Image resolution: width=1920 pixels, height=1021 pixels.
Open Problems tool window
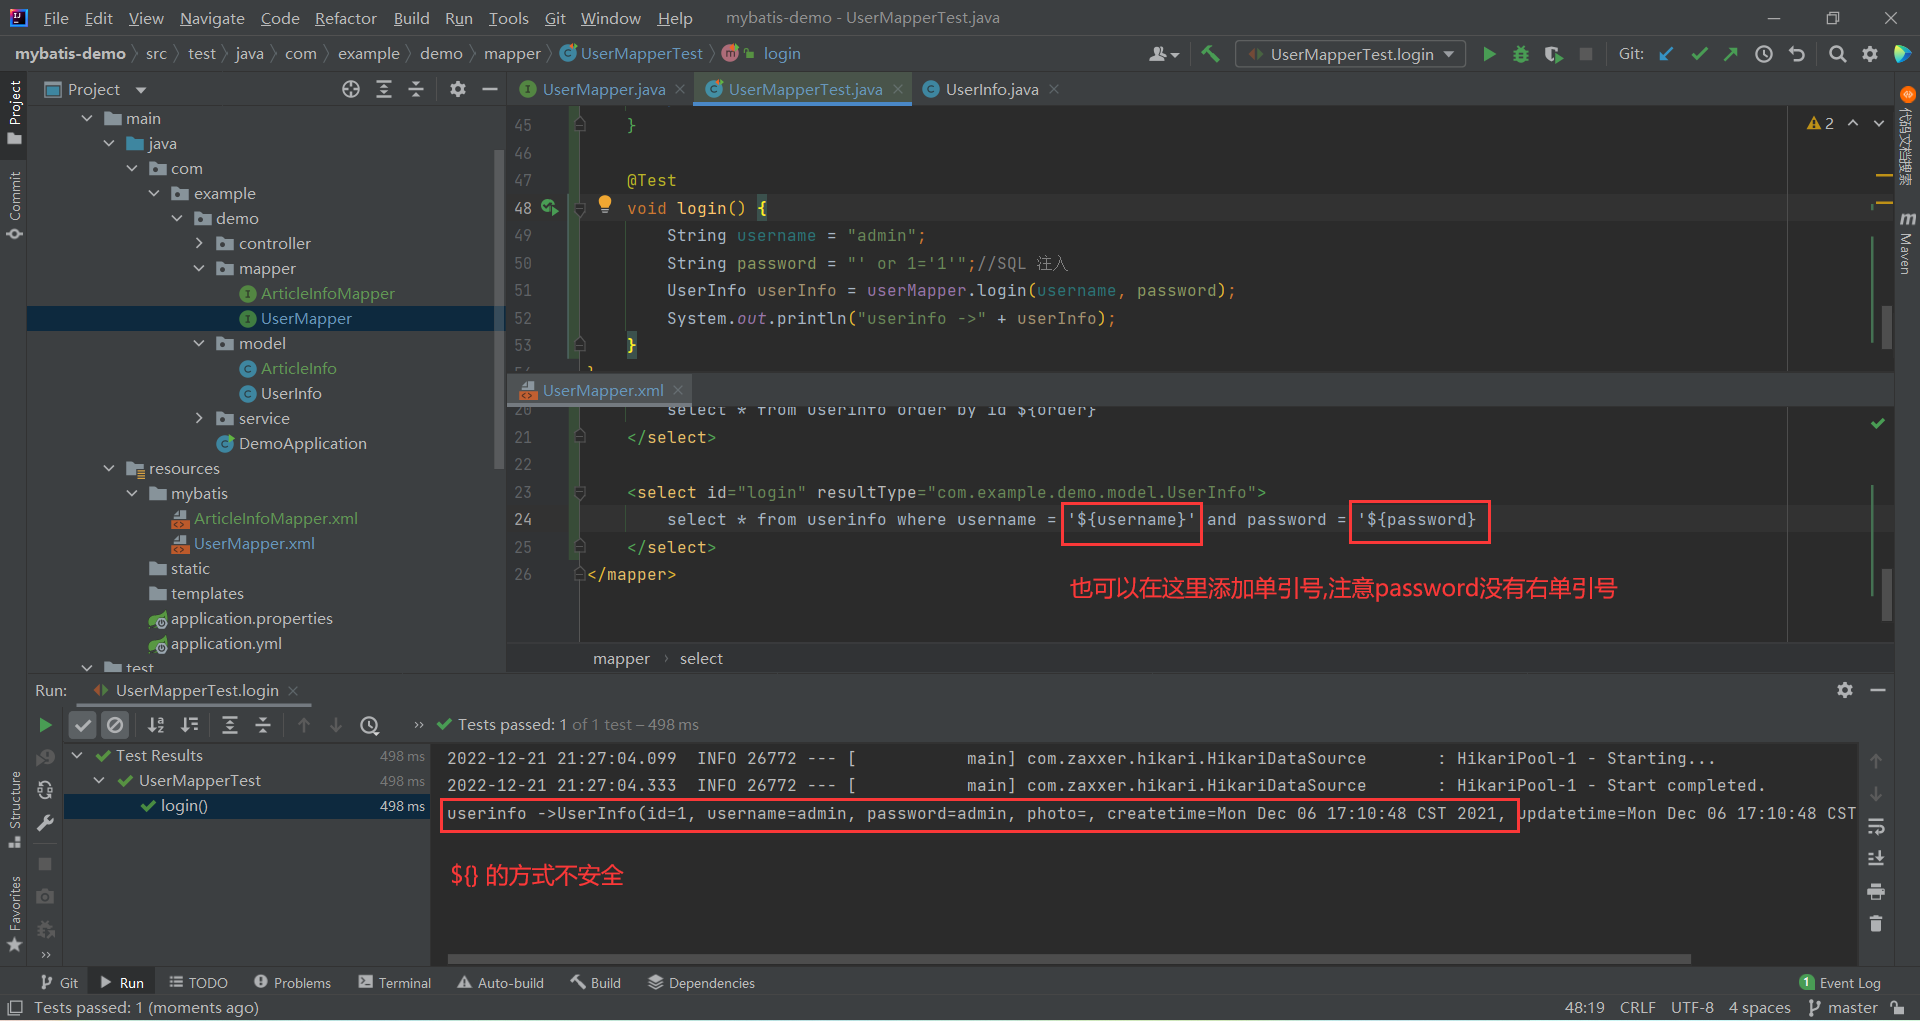coord(292,983)
